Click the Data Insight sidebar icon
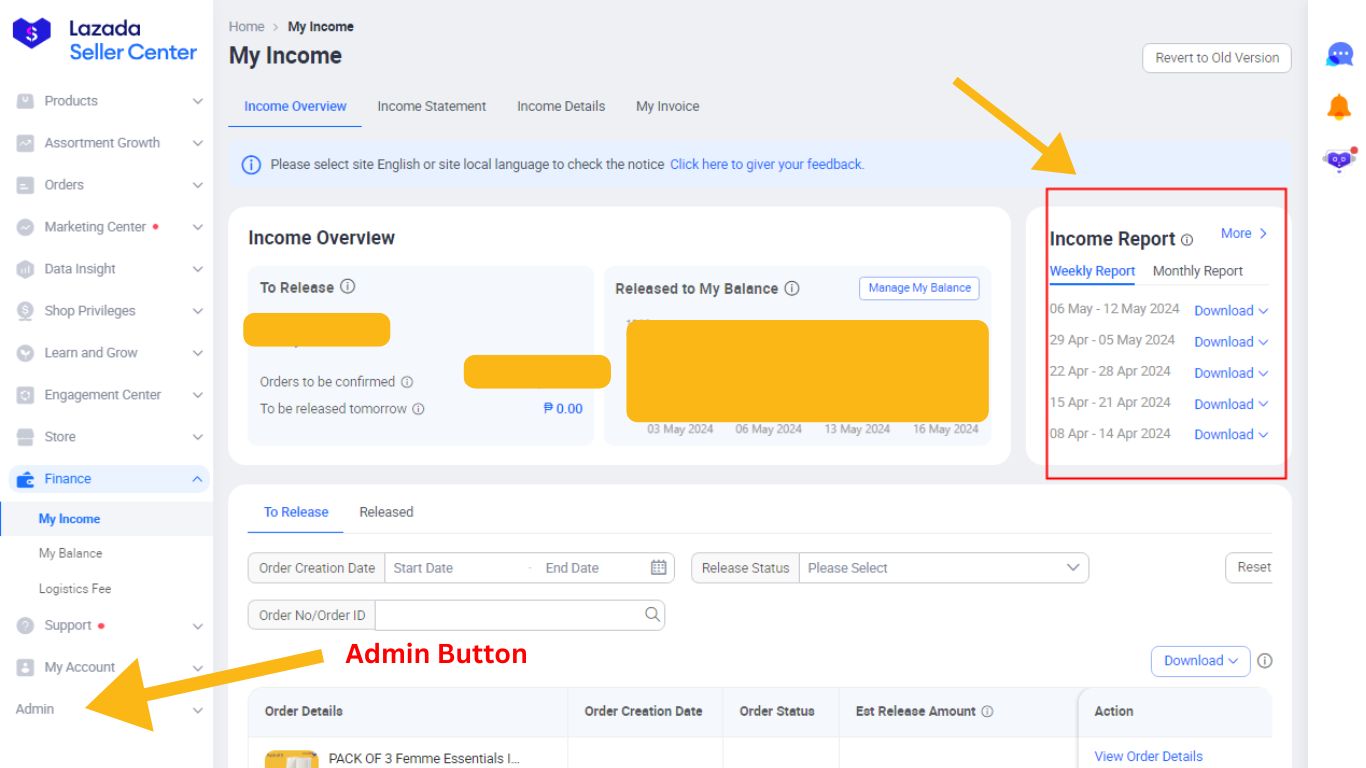 (24, 268)
